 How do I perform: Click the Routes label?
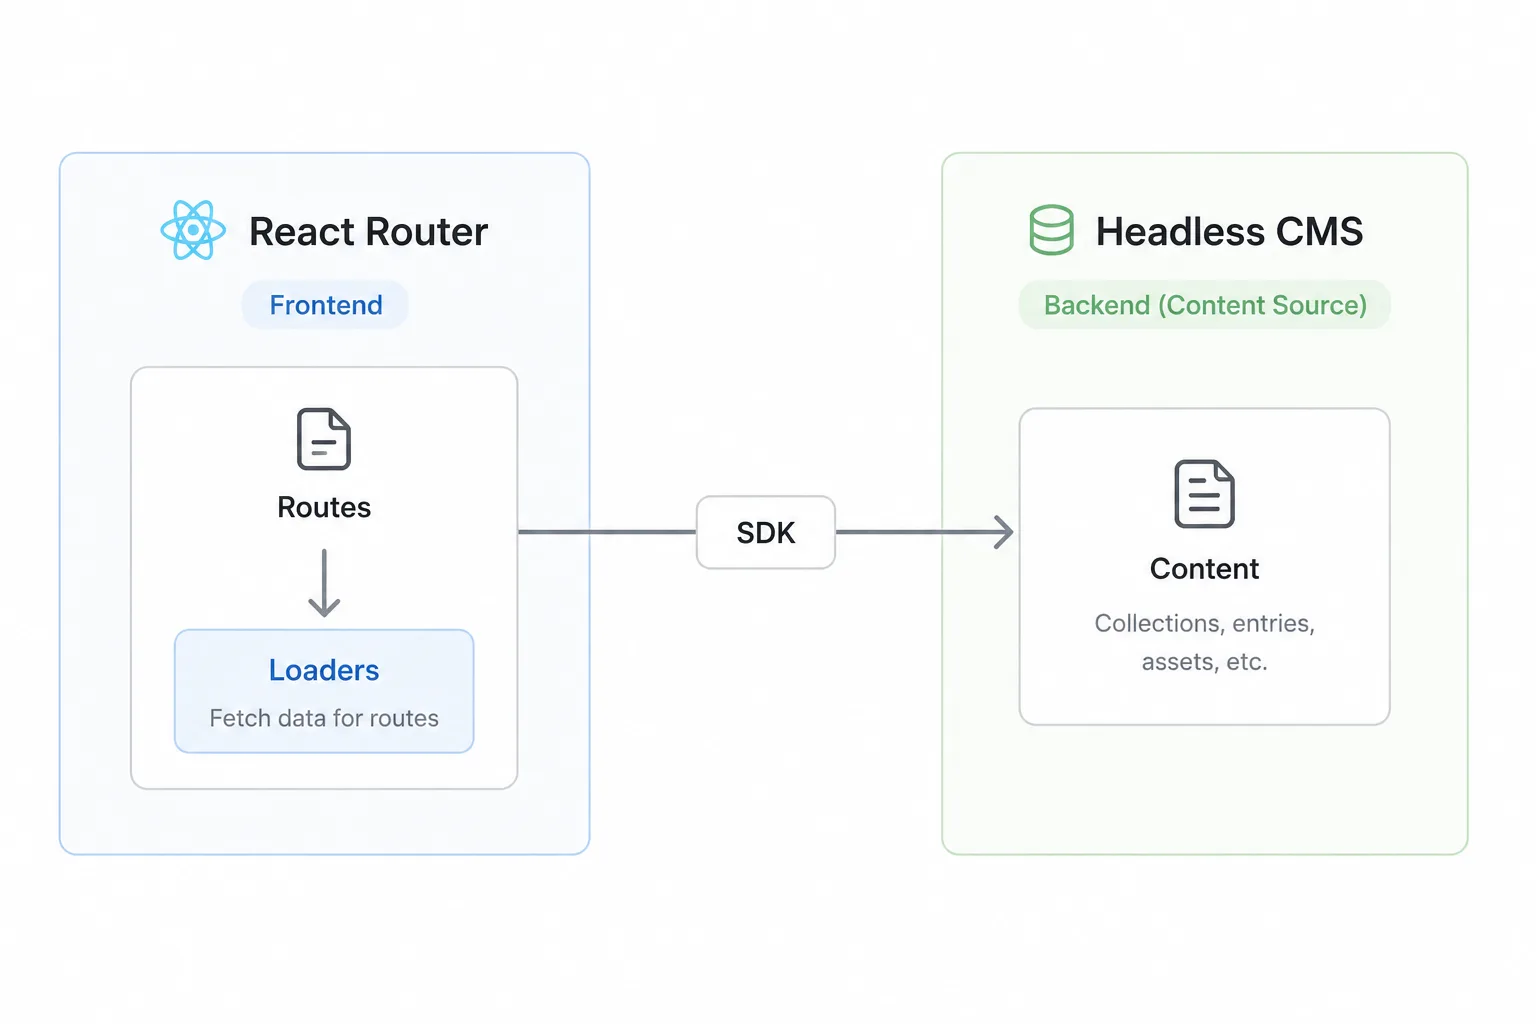click(324, 507)
